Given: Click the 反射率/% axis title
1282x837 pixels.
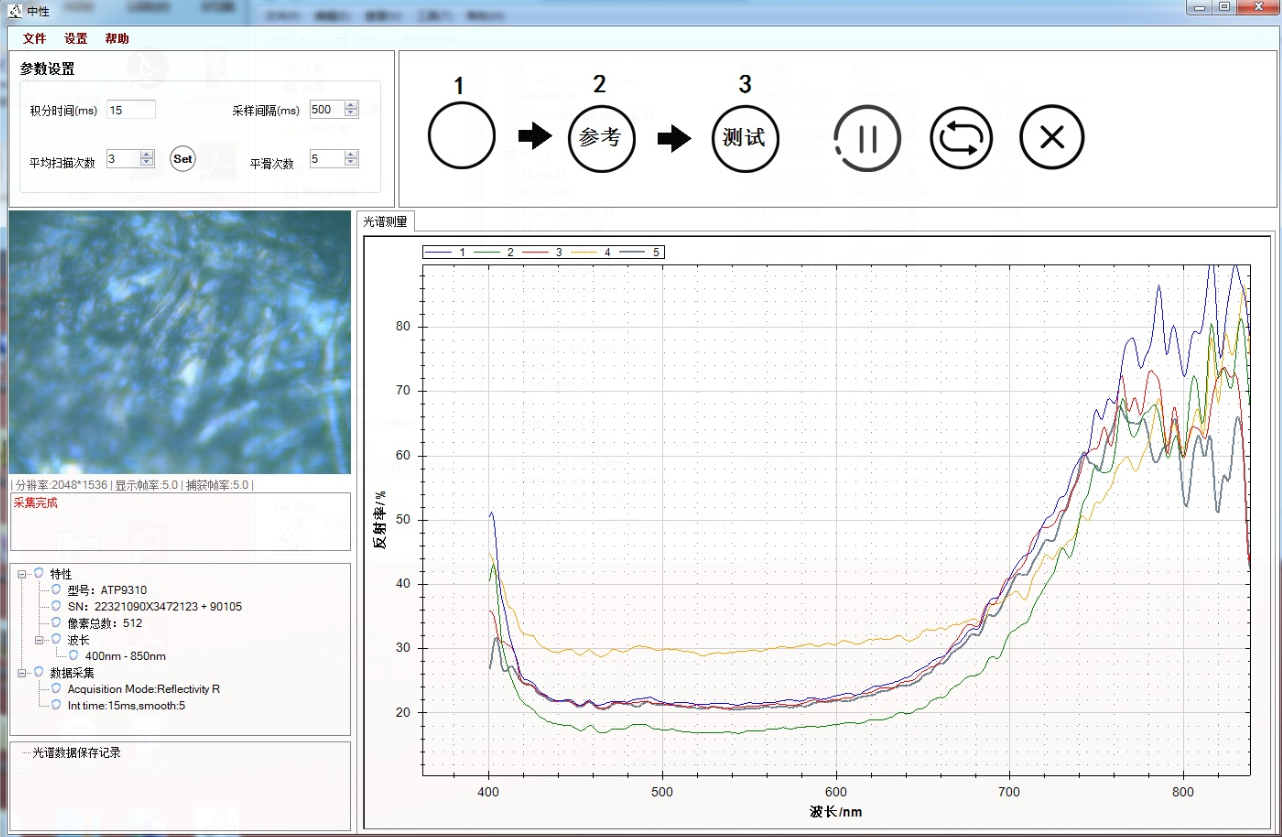Looking at the screenshot, I should [x=381, y=519].
